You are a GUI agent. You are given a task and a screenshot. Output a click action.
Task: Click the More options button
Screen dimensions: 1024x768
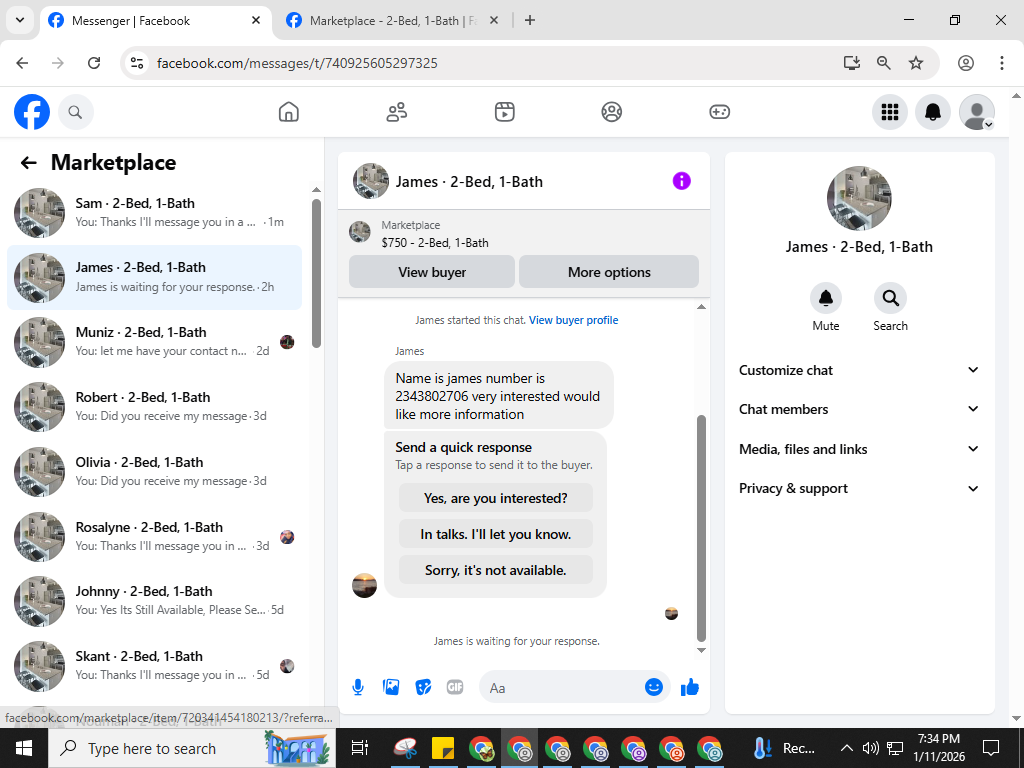coord(609,272)
